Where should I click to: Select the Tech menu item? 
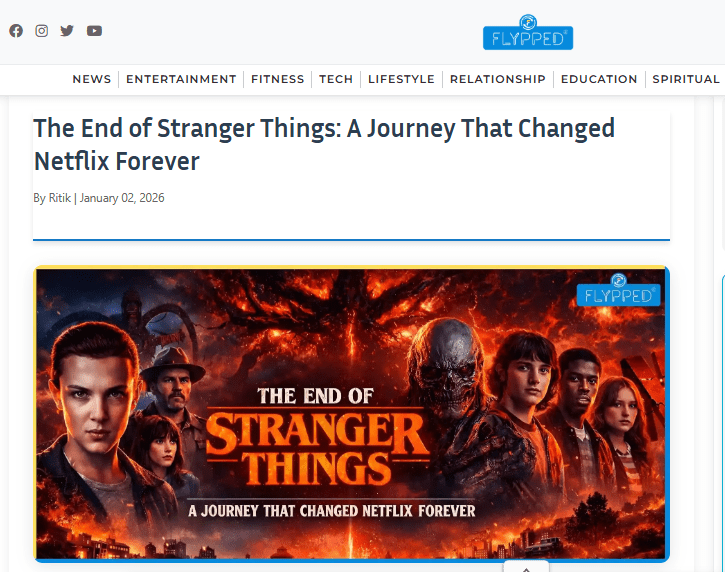(x=336, y=79)
